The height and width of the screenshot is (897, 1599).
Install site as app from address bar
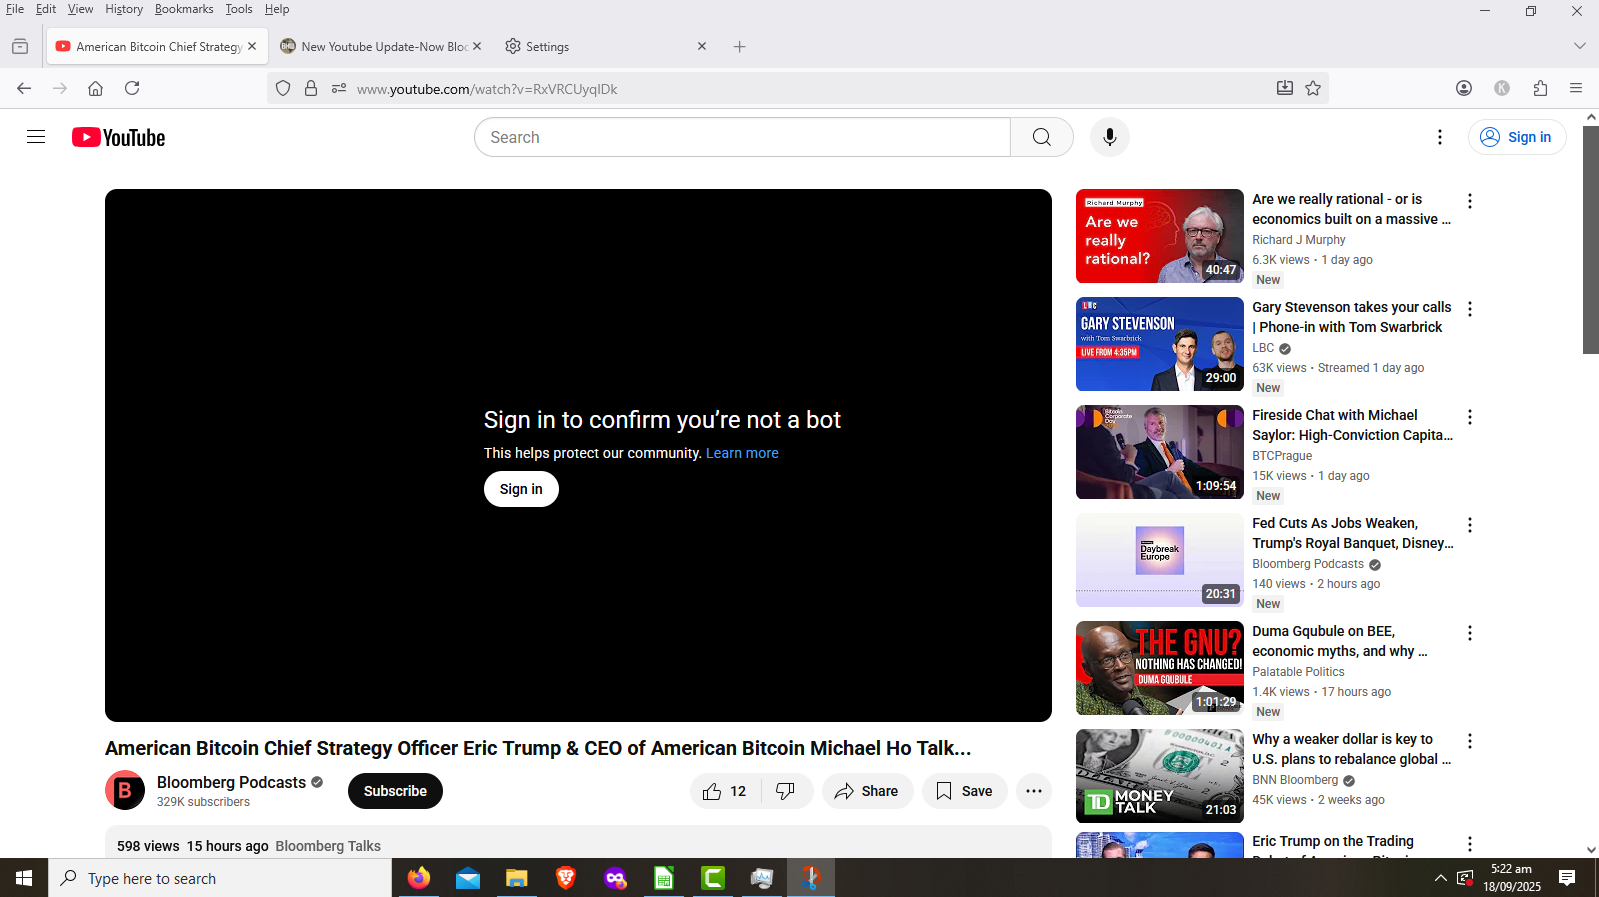(x=1285, y=88)
